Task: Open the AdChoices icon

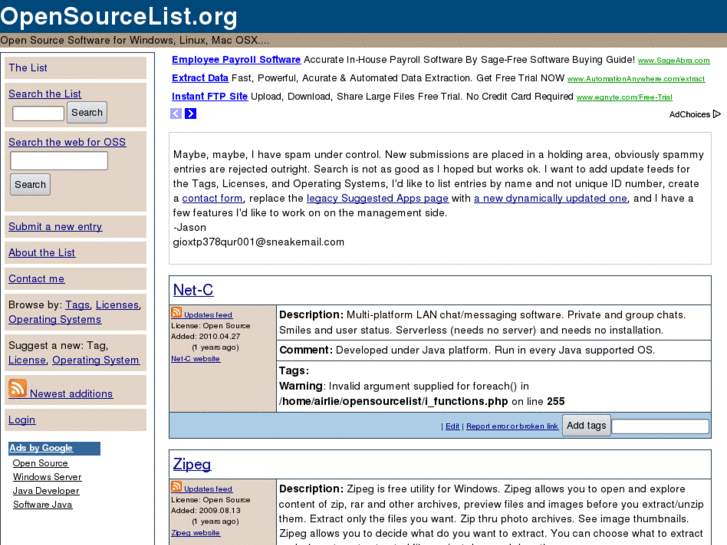Action: point(717,114)
